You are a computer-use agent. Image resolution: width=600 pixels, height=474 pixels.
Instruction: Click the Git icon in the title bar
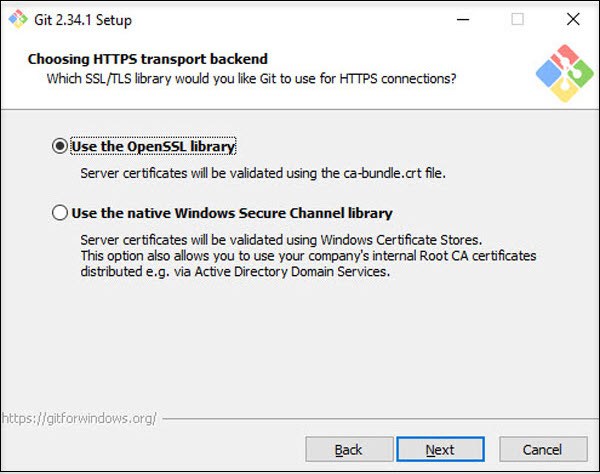pyautogui.click(x=16, y=19)
